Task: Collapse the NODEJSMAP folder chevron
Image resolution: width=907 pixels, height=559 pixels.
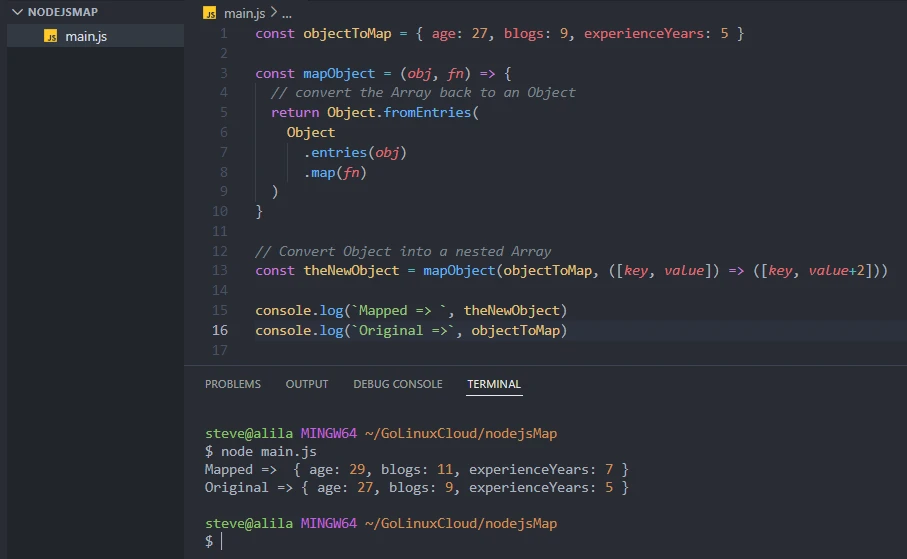Action: pos(17,14)
